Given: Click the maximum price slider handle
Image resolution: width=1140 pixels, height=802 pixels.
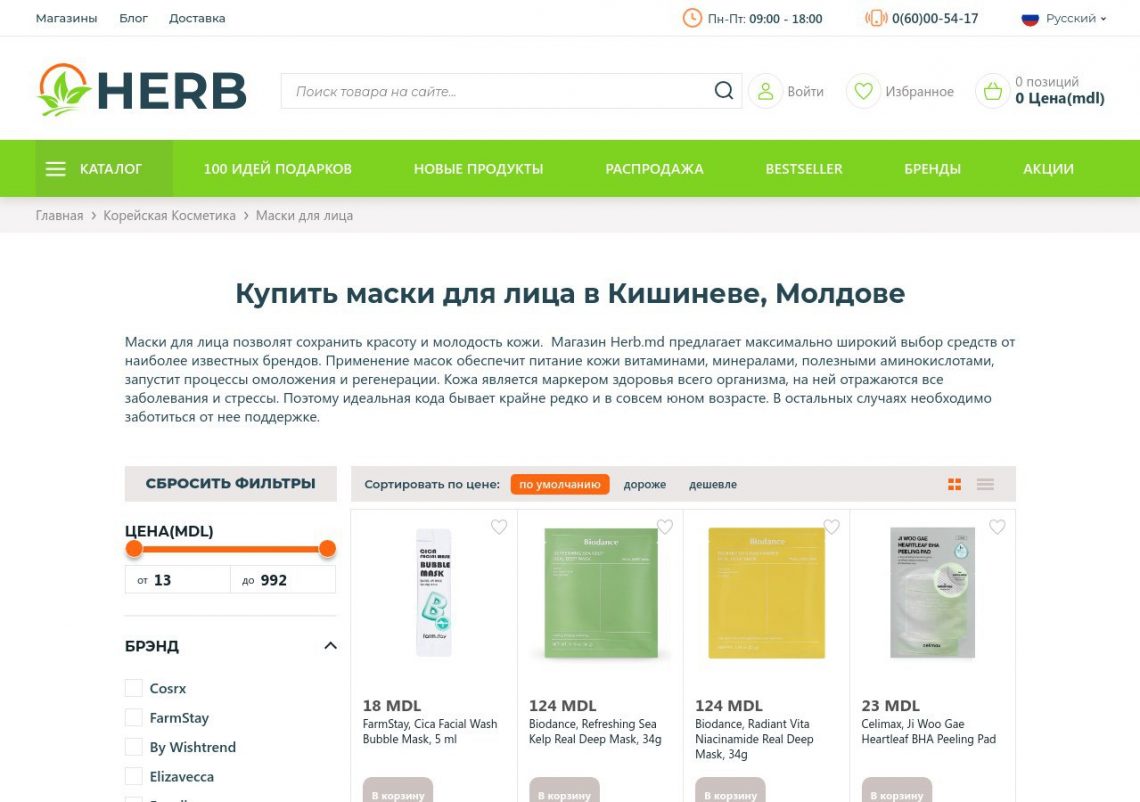Looking at the screenshot, I should (x=327, y=549).
